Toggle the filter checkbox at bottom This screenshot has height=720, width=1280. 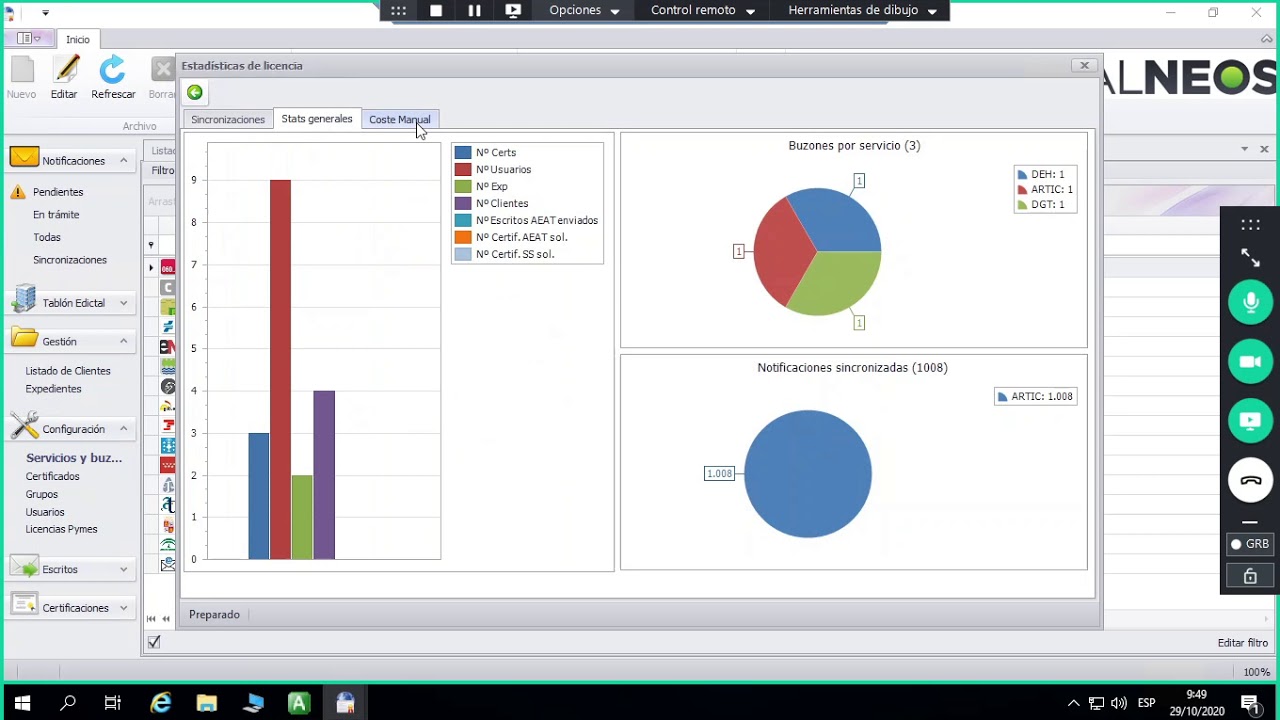(x=154, y=642)
